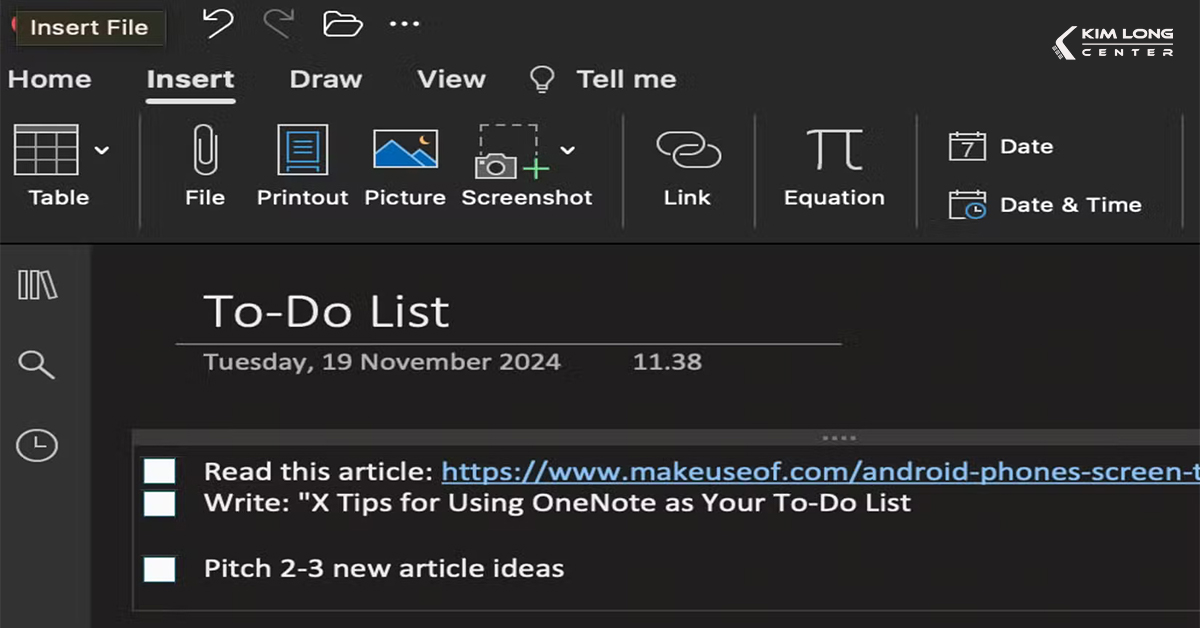The image size is (1200, 628).
Task: Open the Equation pi tool
Action: [834, 152]
